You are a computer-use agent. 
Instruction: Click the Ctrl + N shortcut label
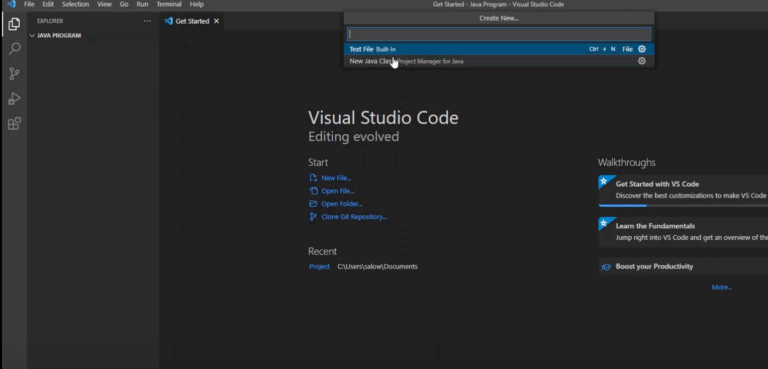coord(602,49)
